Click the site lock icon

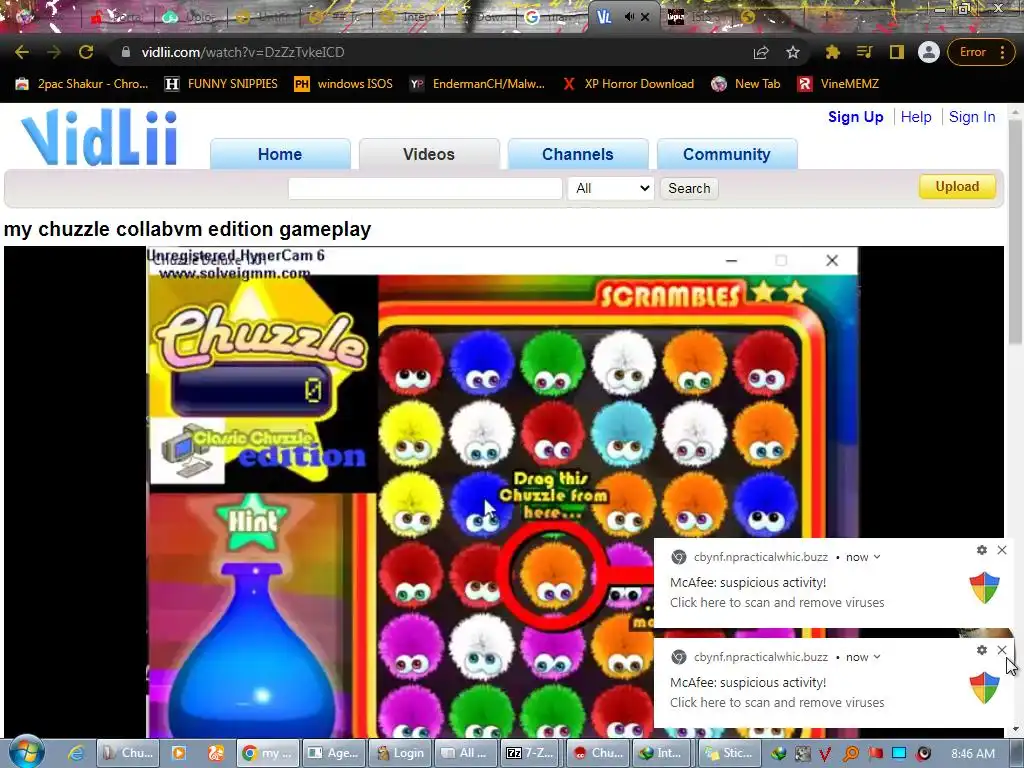[x=126, y=52]
